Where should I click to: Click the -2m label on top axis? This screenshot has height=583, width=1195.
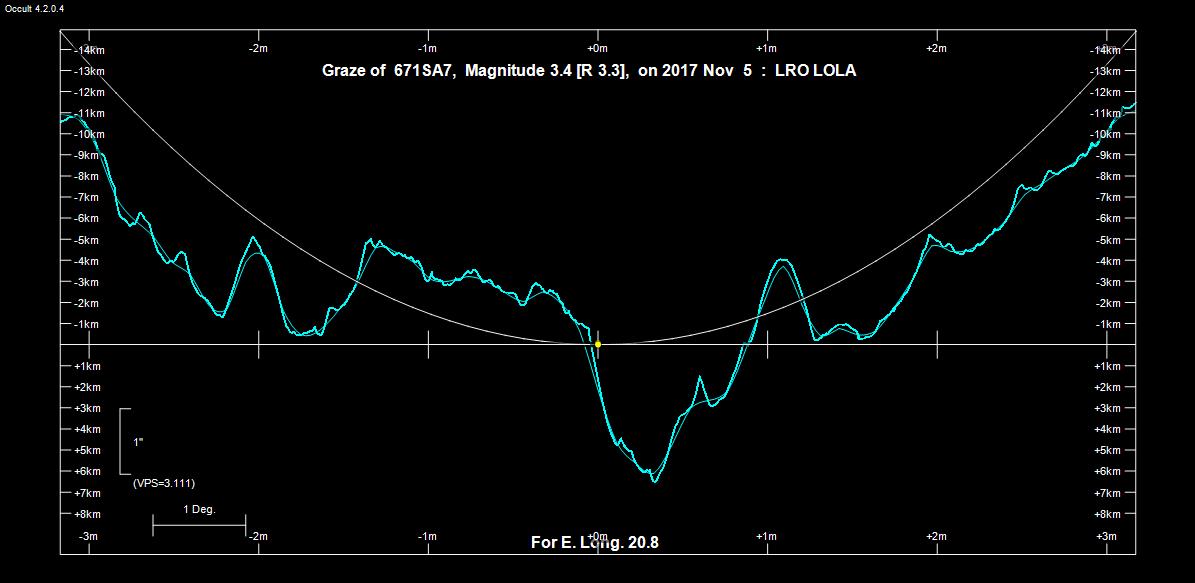[x=257, y=48]
